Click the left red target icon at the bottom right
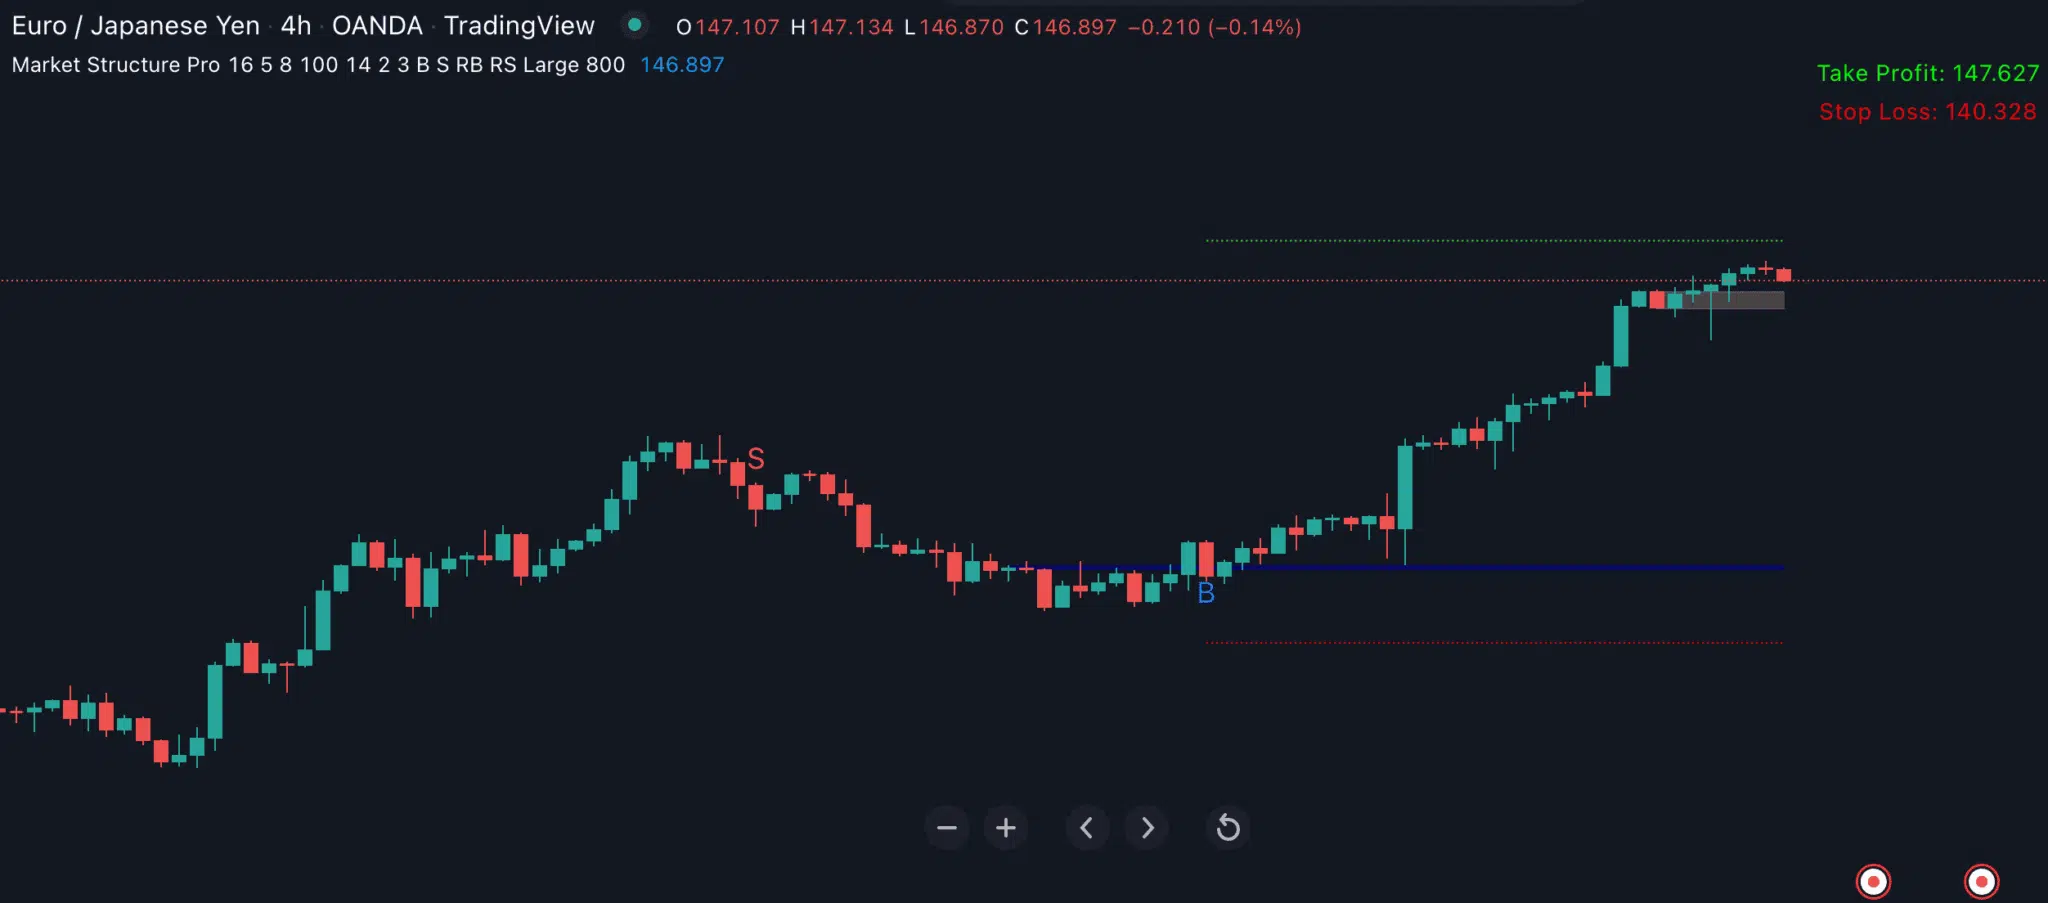Viewport: 2048px width, 903px height. pyautogui.click(x=1873, y=881)
